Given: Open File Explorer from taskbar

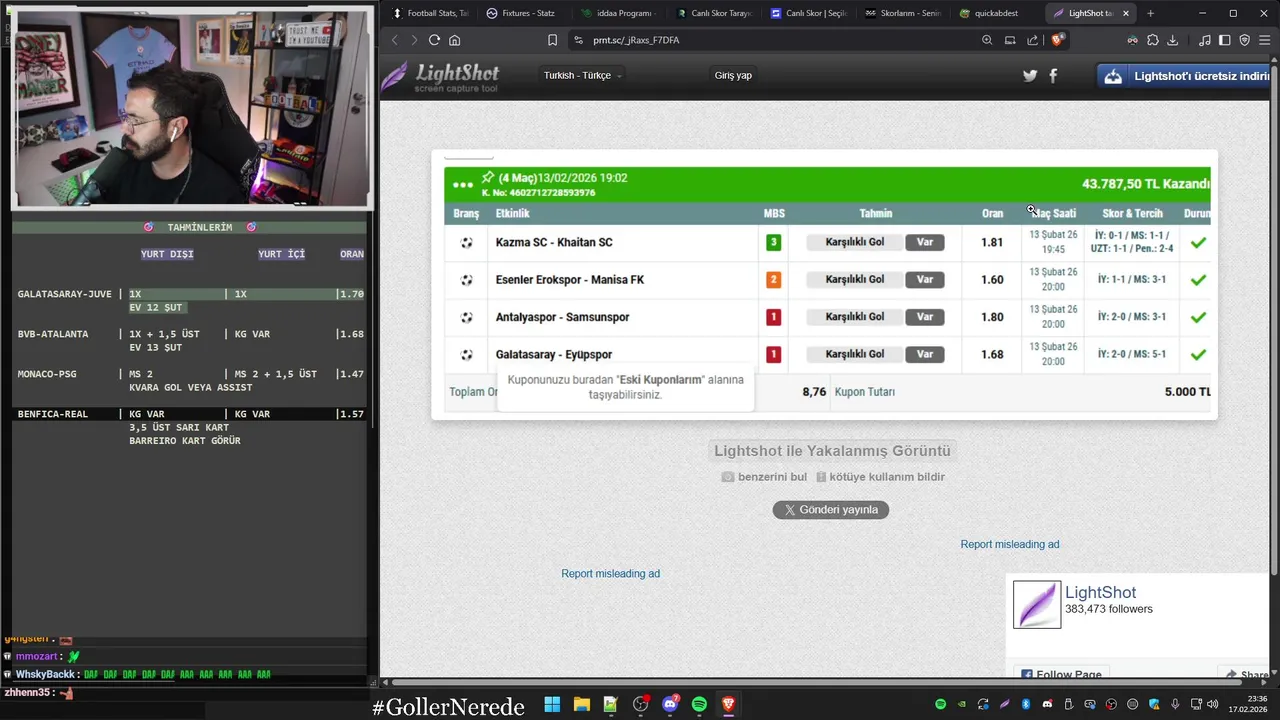Looking at the screenshot, I should (x=581, y=704).
